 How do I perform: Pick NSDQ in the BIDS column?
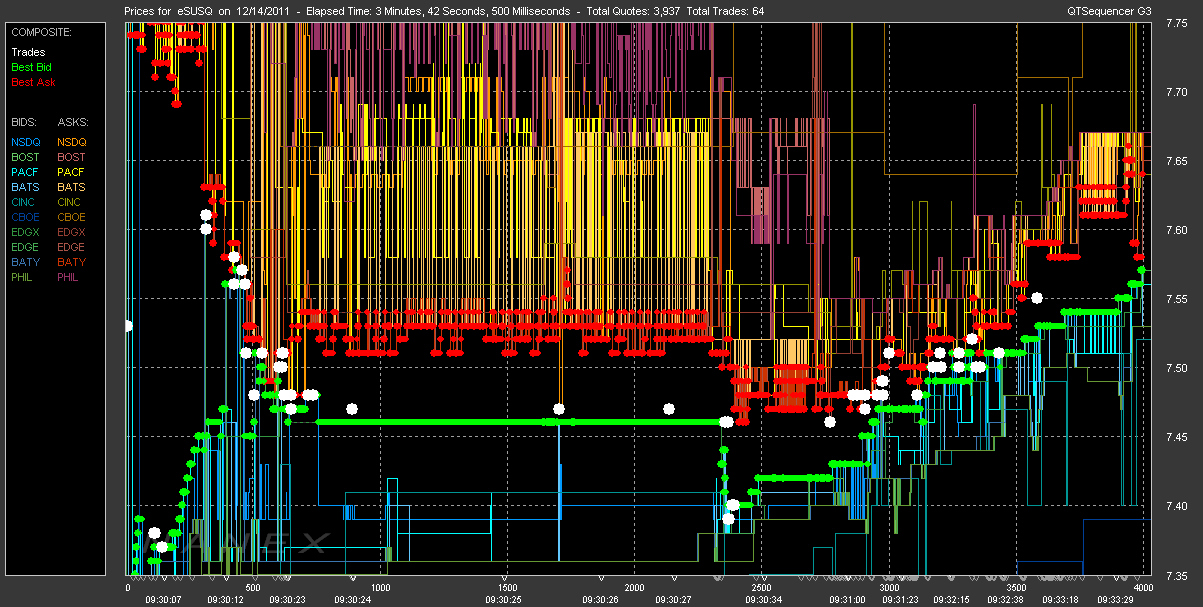click(25, 142)
